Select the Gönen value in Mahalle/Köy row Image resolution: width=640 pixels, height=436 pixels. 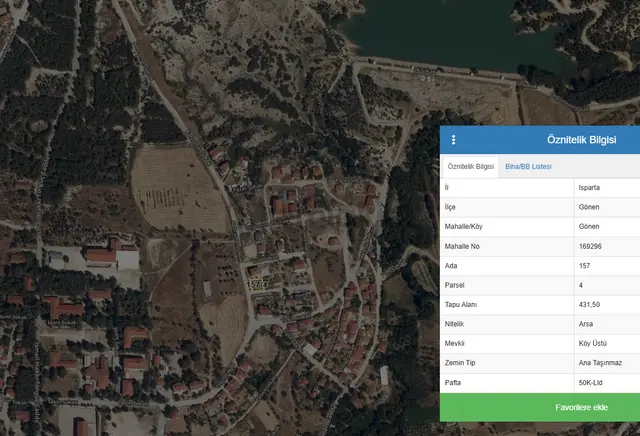pos(589,226)
